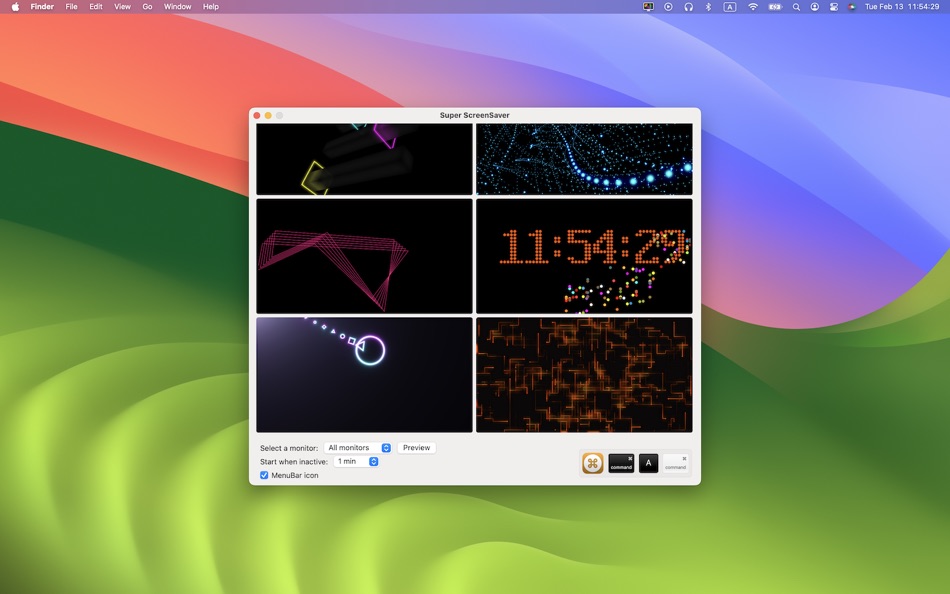
Task: Open the Wi-Fi menu
Action: point(752,7)
